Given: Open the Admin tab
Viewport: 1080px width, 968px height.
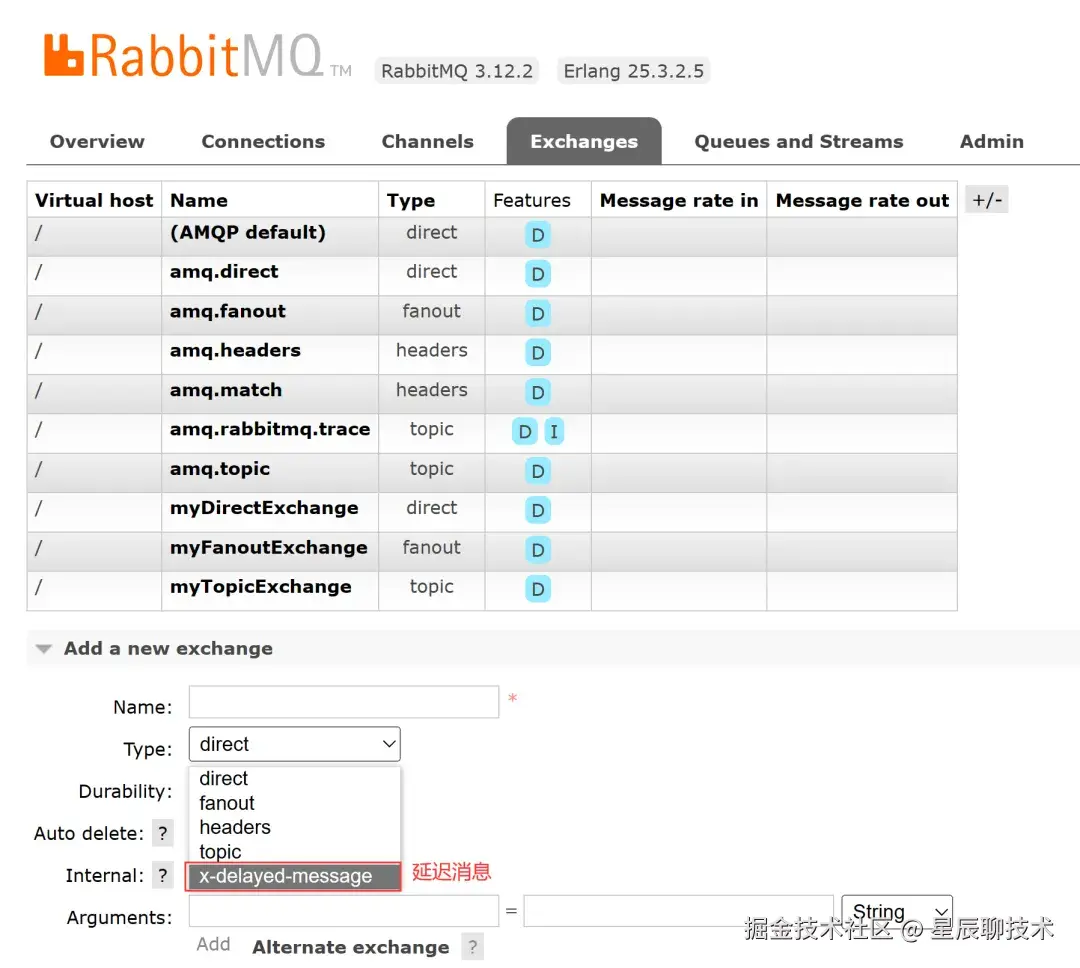Looking at the screenshot, I should [992, 141].
